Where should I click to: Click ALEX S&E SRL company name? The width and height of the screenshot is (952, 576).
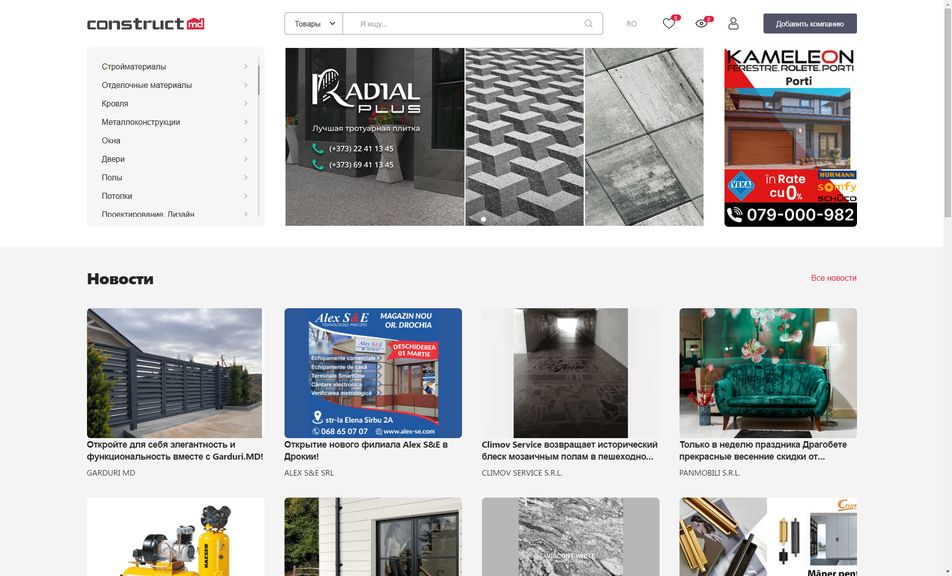309,473
